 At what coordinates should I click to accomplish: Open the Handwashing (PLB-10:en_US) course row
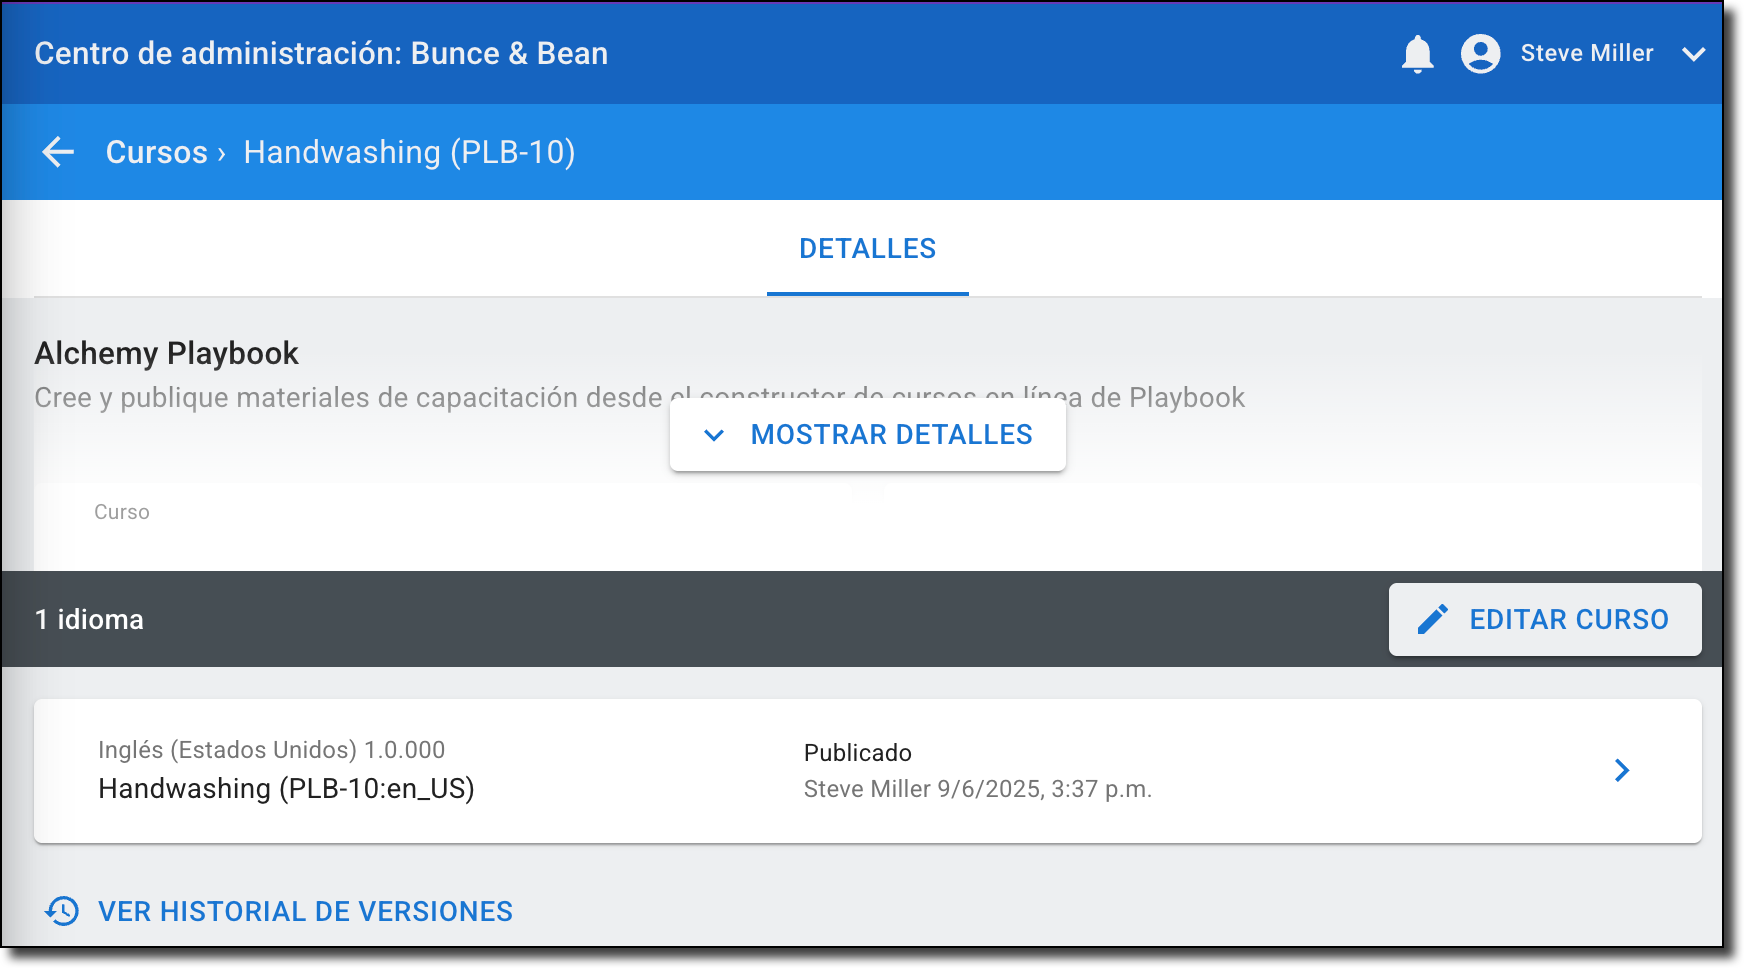(286, 788)
